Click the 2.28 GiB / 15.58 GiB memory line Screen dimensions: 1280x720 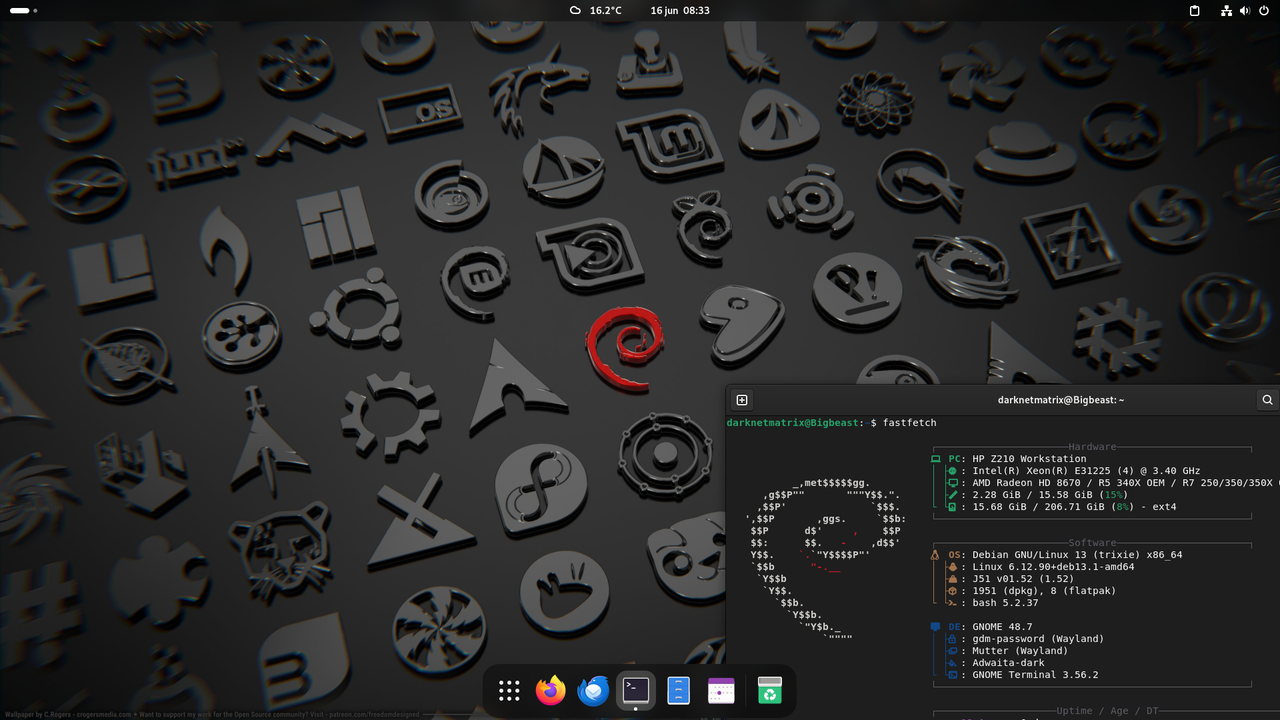pos(1038,495)
